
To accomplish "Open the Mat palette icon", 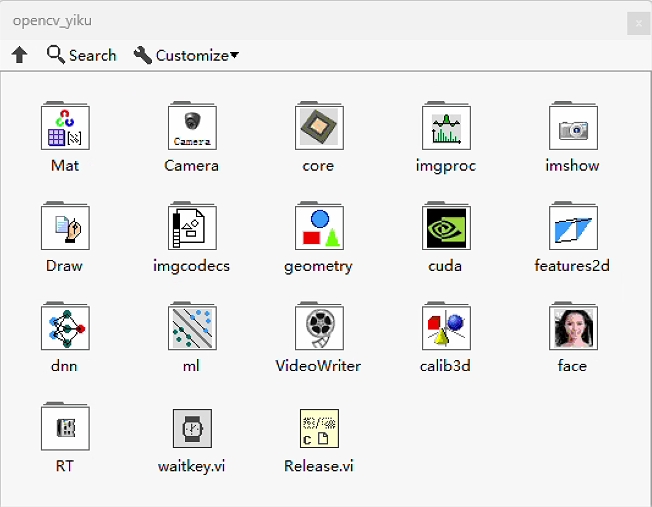I will tap(65, 127).
